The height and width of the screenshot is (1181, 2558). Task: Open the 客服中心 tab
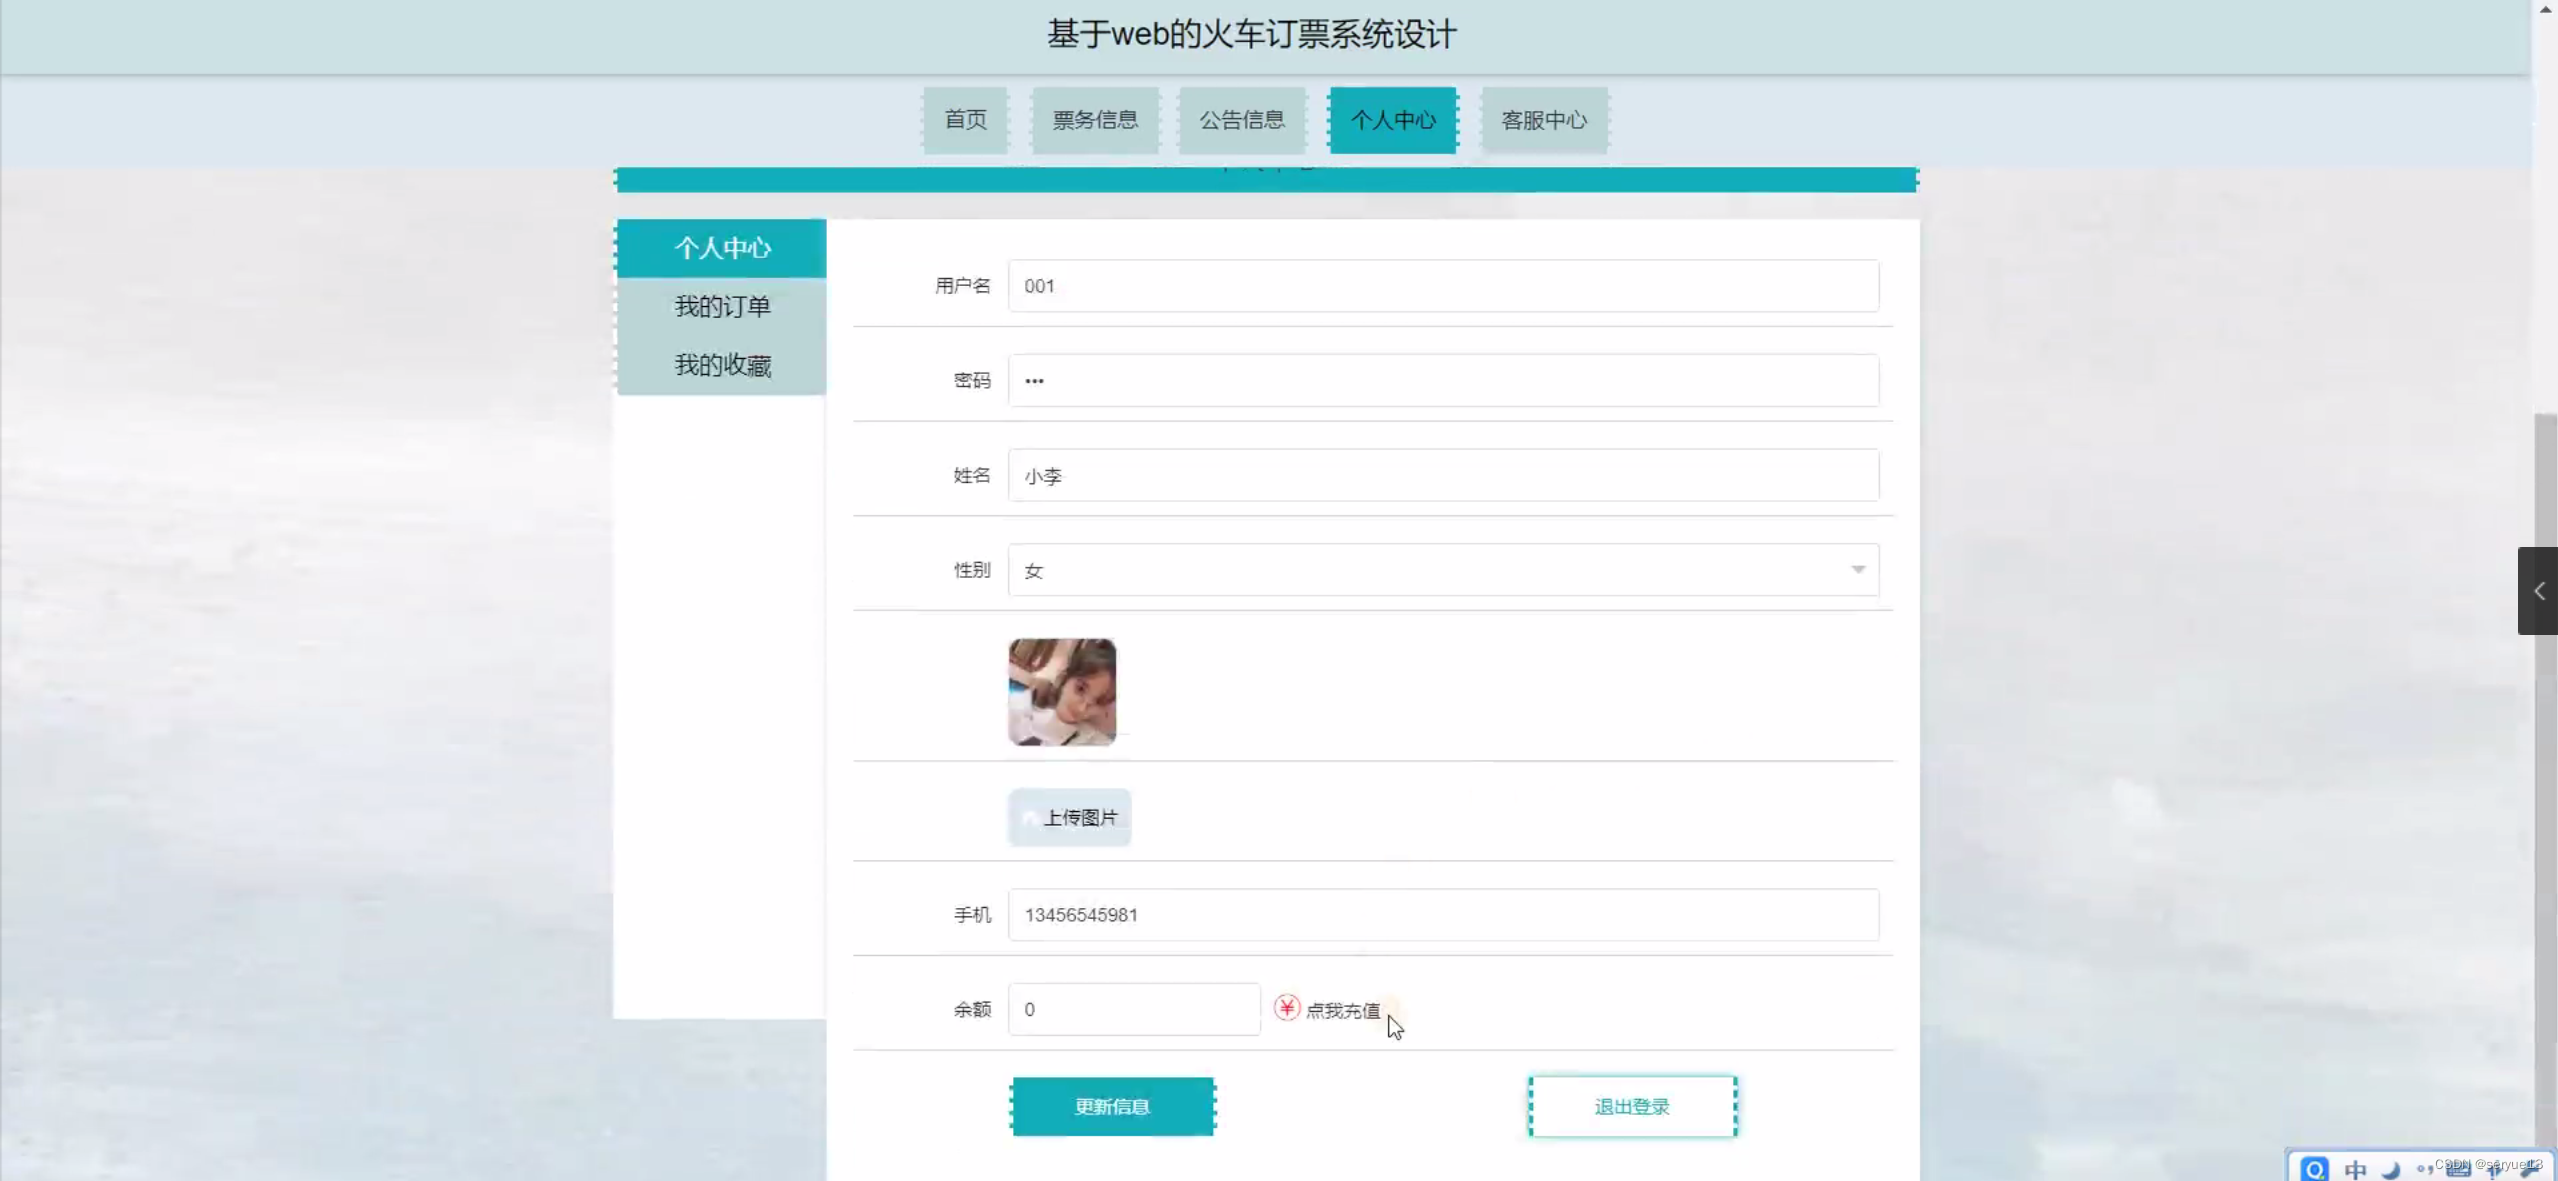pyautogui.click(x=1544, y=120)
